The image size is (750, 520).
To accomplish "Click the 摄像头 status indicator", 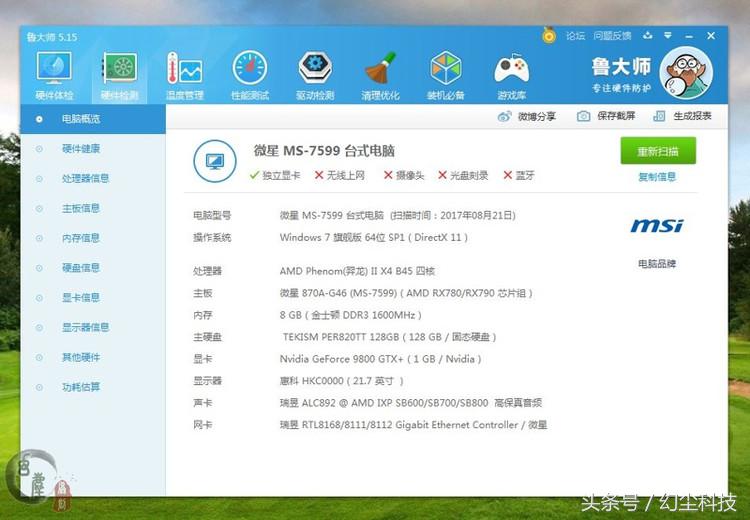I will pos(404,176).
